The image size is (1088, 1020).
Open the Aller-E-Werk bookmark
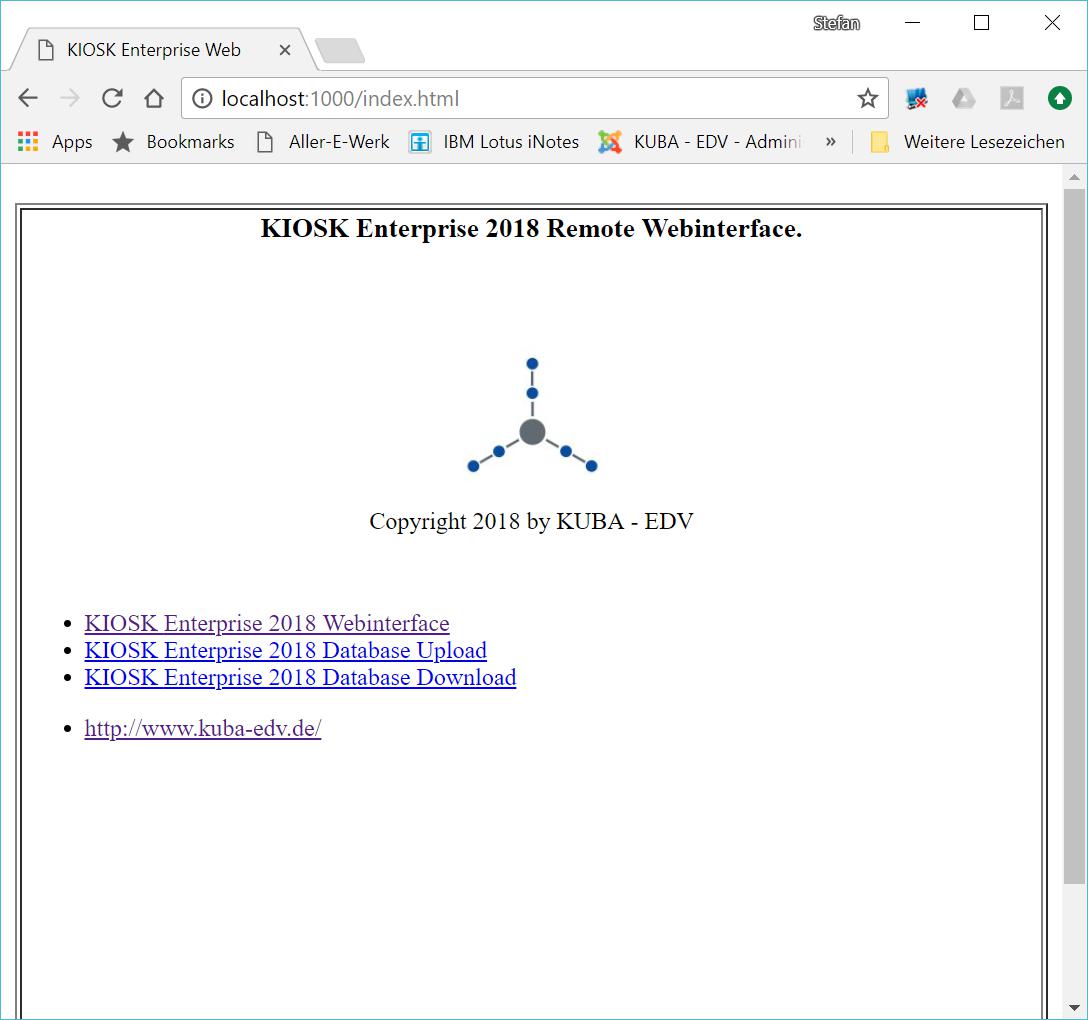323,142
